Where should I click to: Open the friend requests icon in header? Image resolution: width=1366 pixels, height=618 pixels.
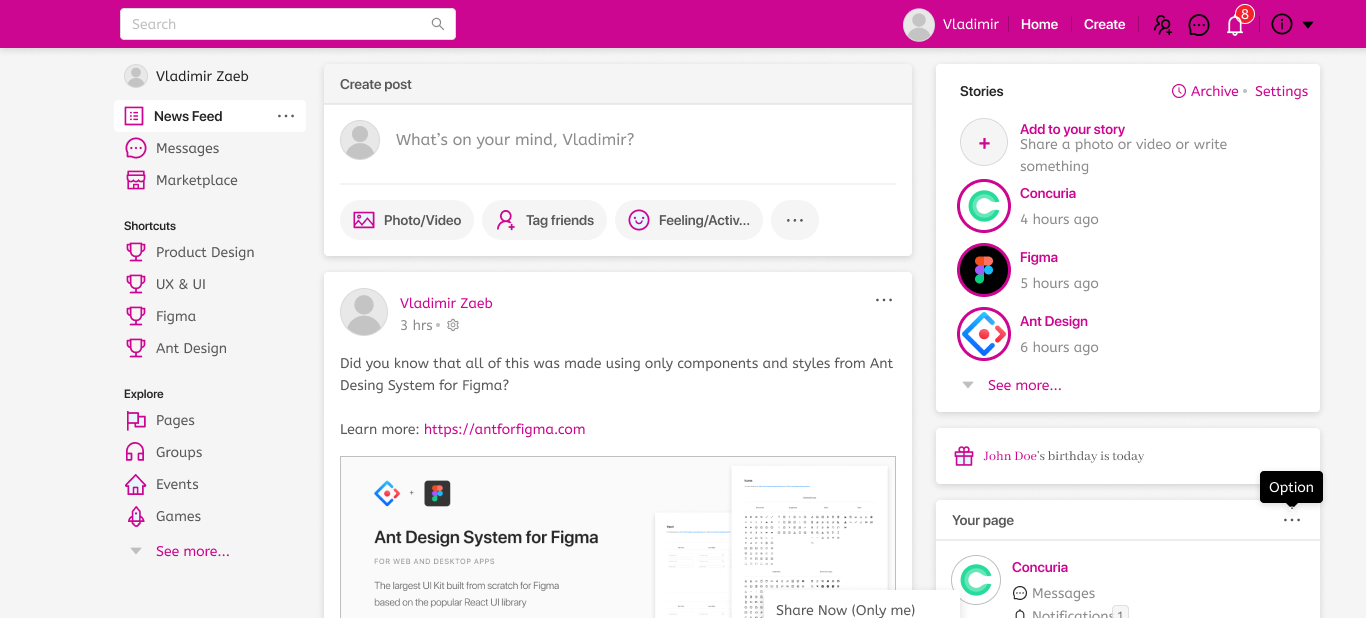(1162, 25)
